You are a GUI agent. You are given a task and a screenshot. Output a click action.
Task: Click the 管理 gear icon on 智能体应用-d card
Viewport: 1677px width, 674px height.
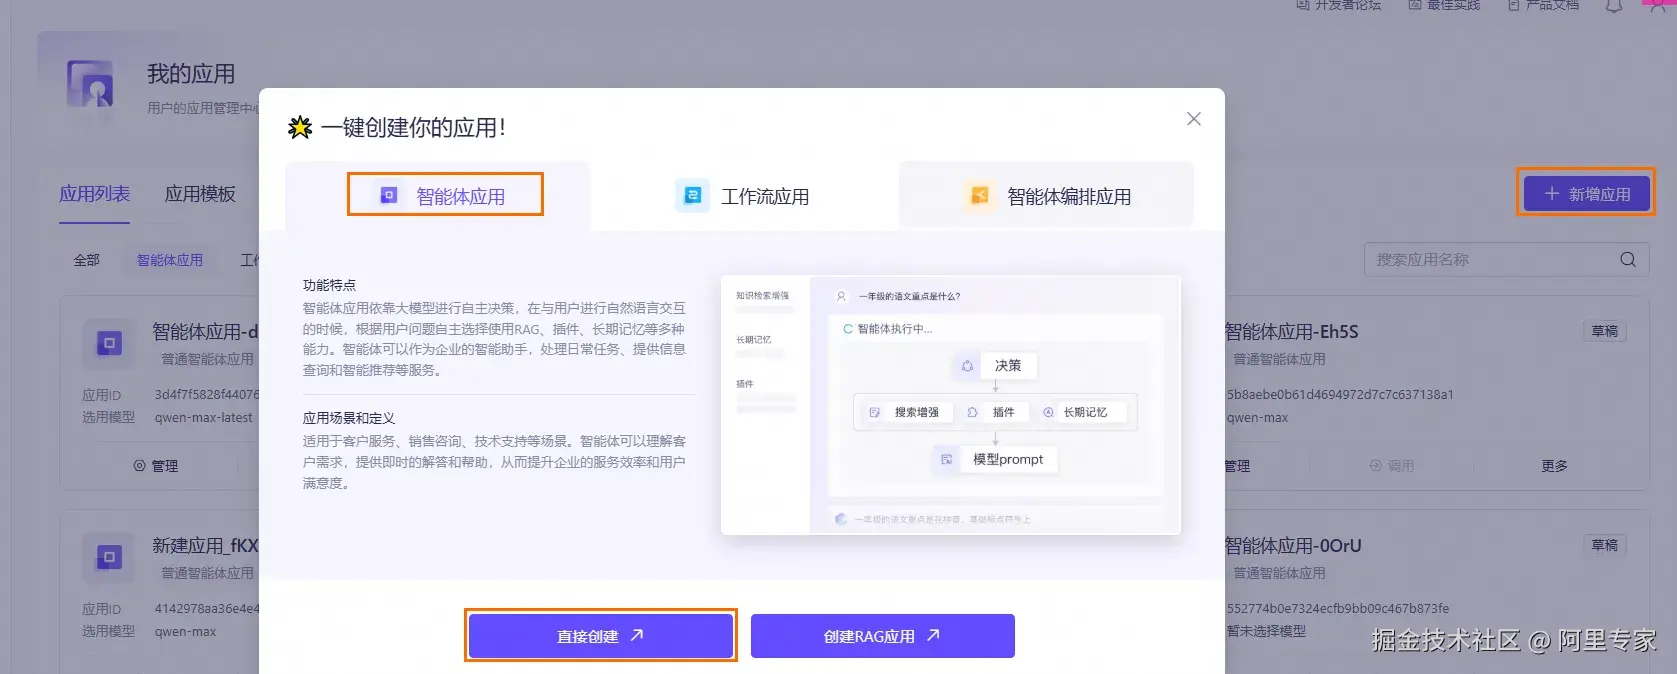139,466
